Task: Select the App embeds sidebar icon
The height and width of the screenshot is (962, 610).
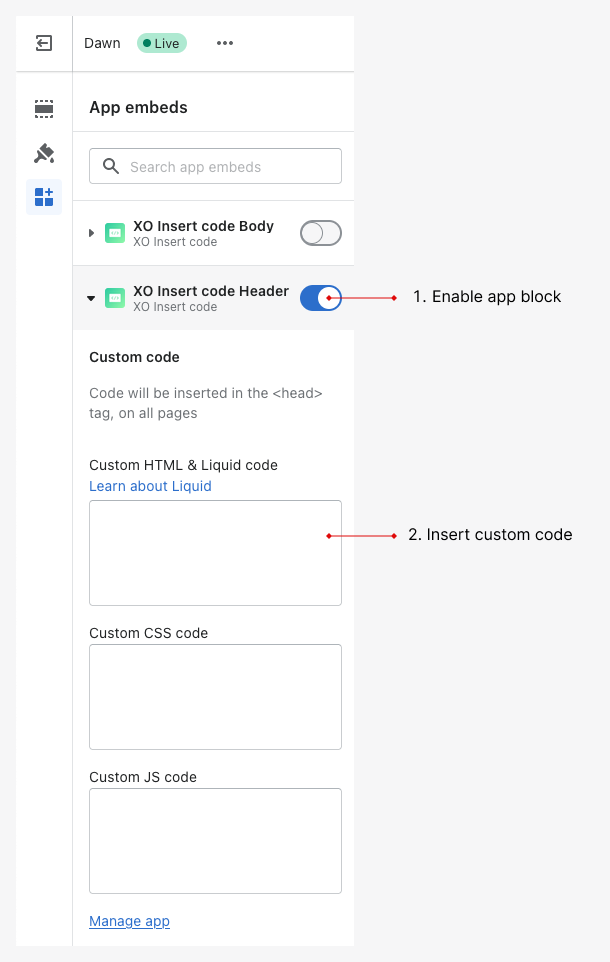Action: (44, 197)
